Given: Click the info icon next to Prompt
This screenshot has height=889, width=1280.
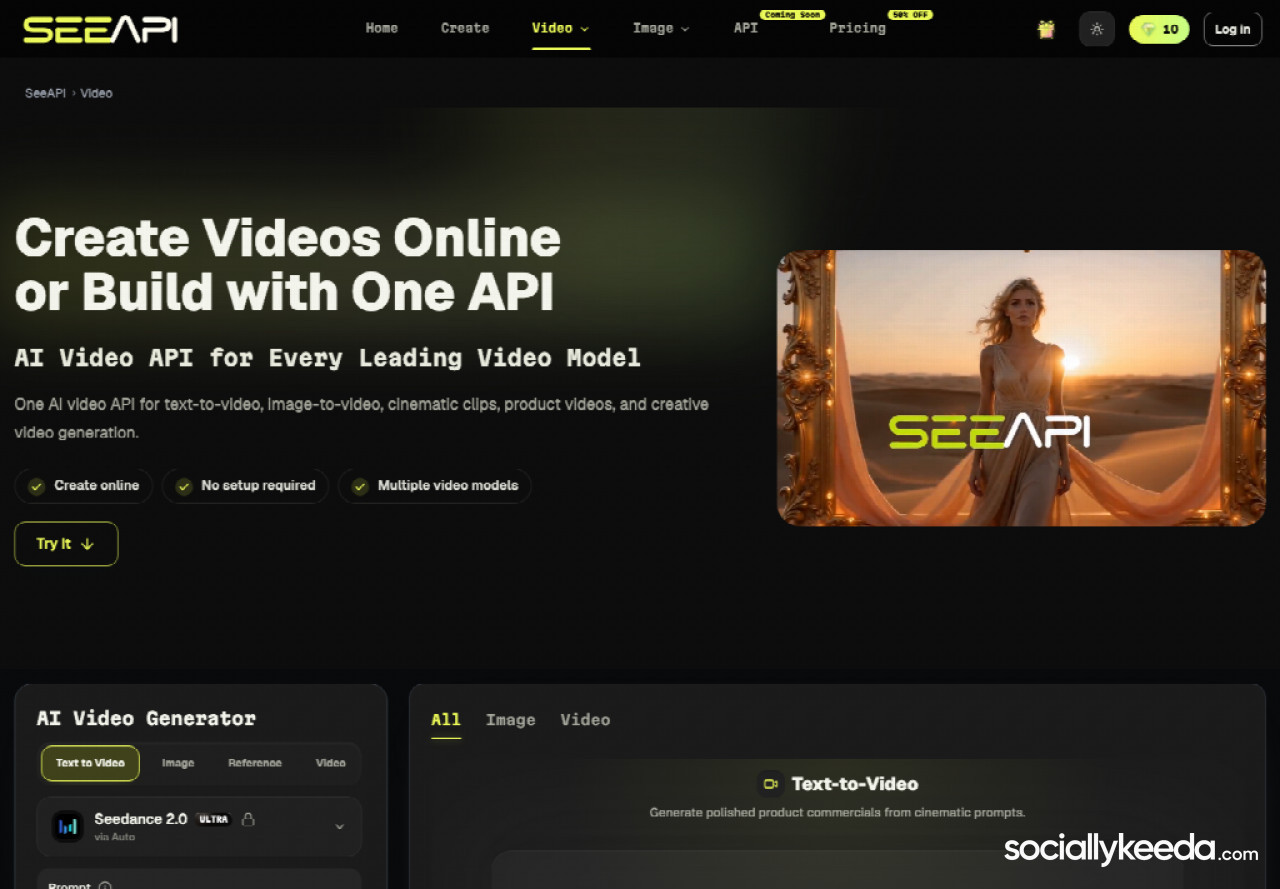Looking at the screenshot, I should click(x=105, y=886).
